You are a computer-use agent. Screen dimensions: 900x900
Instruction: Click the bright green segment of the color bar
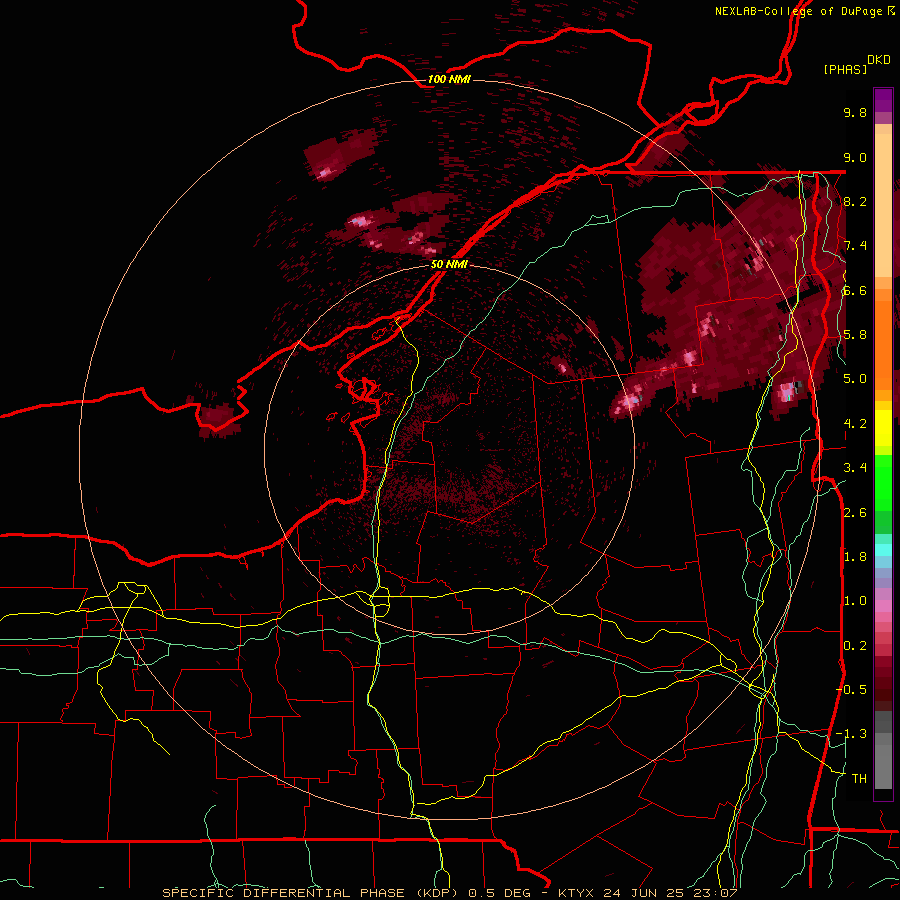click(883, 482)
